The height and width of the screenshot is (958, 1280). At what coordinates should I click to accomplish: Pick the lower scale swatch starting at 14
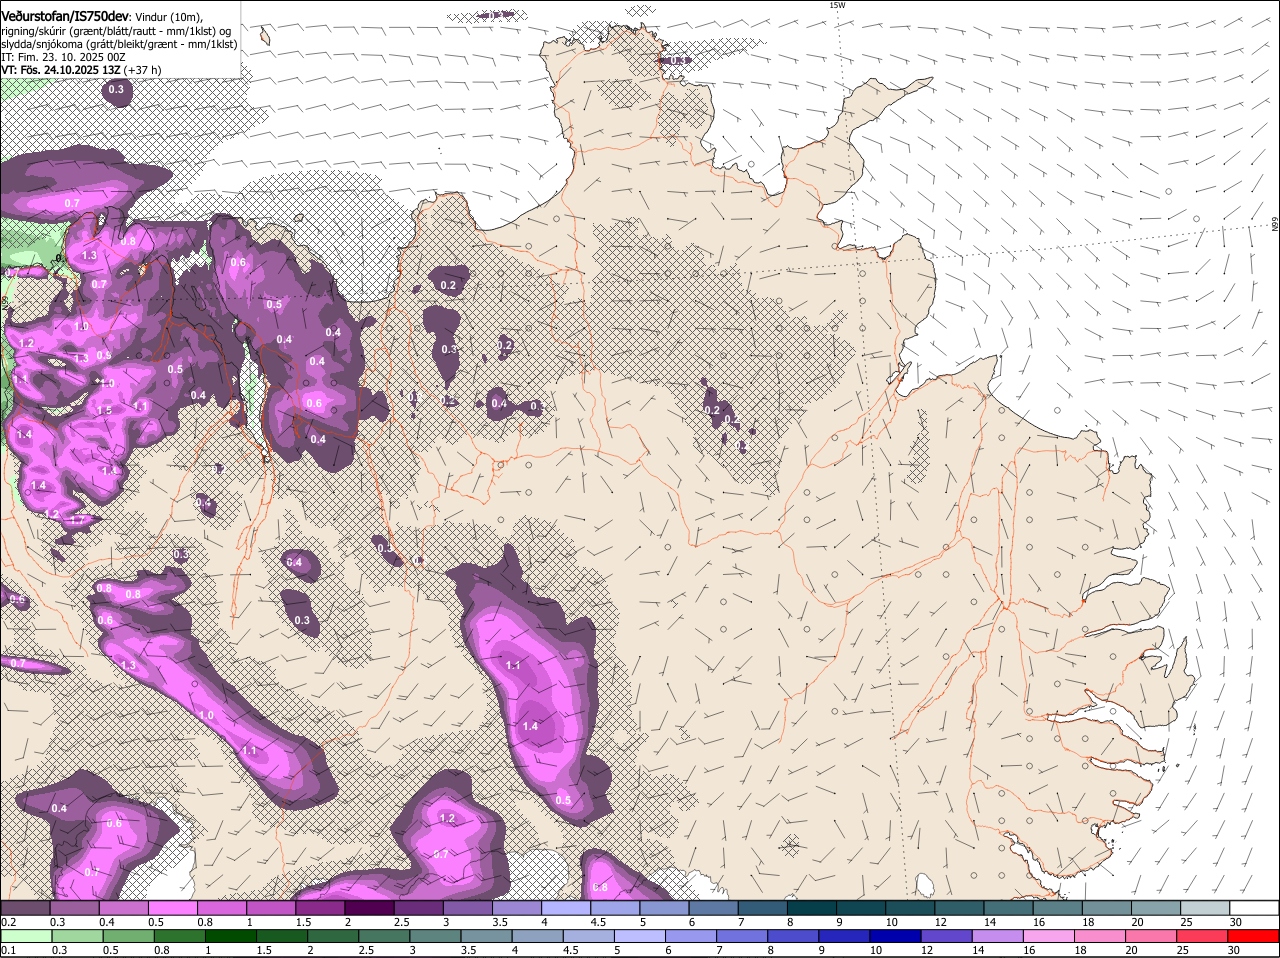pyautogui.click(x=997, y=937)
